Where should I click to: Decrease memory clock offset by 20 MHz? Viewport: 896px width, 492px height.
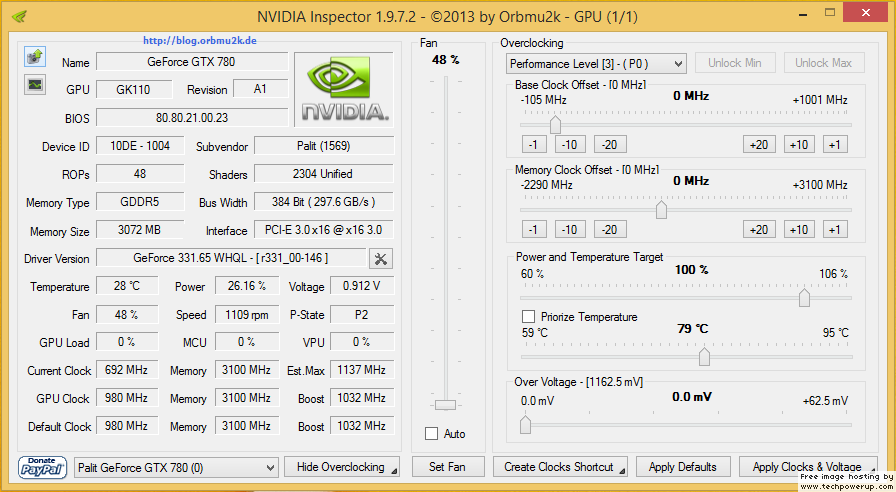(x=610, y=230)
